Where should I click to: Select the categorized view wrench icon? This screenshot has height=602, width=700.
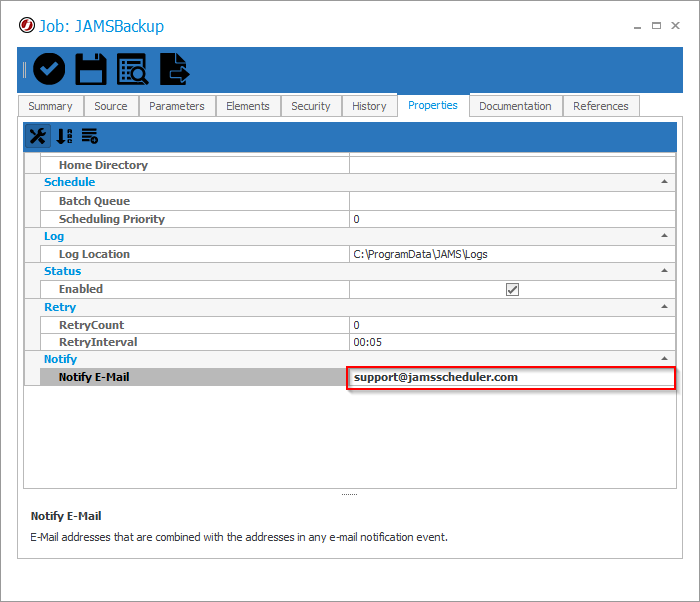tap(38, 136)
